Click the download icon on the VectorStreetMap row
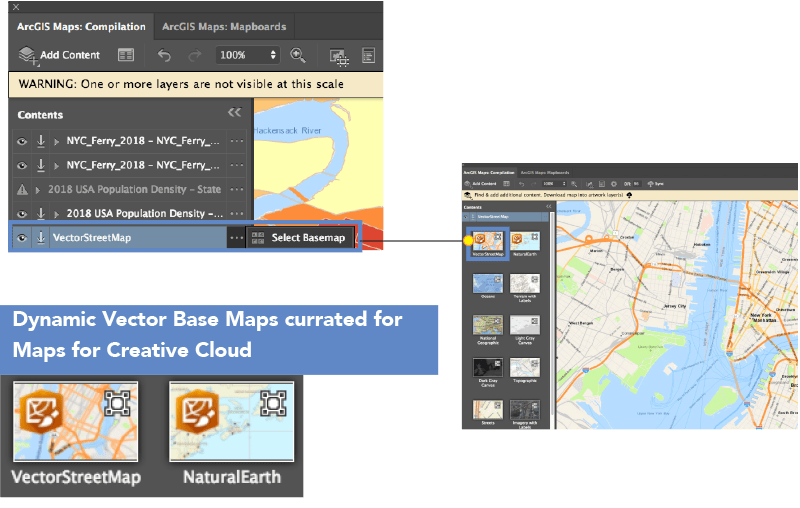800x508 pixels. (41, 238)
